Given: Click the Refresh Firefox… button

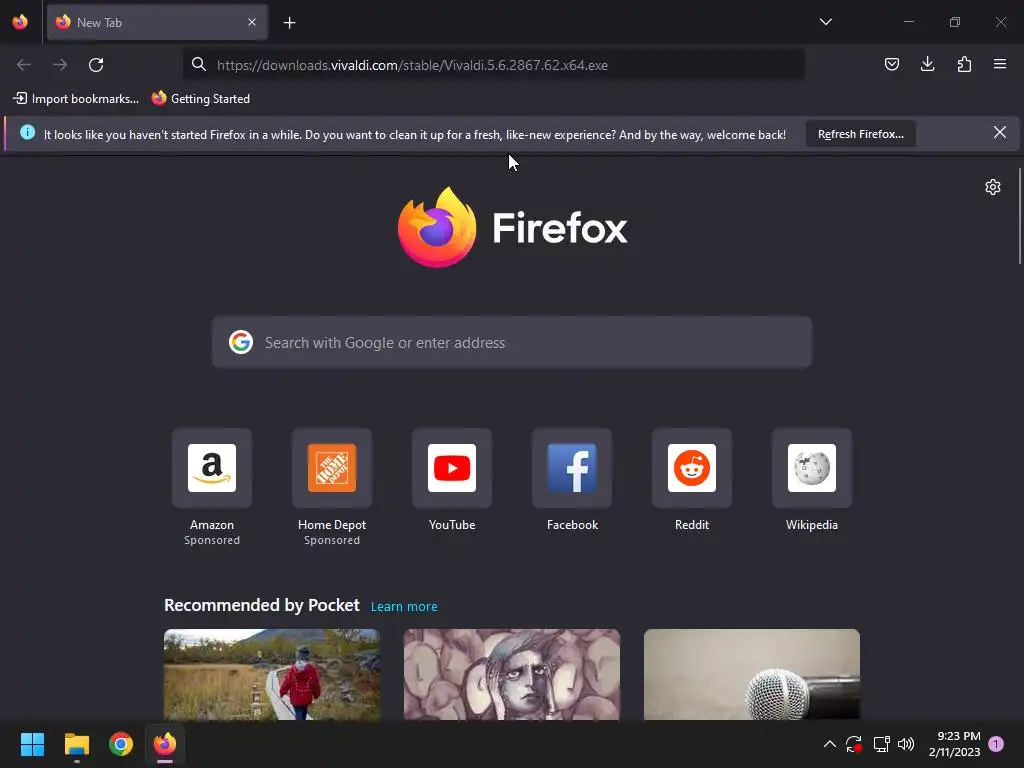Looking at the screenshot, I should tap(861, 134).
